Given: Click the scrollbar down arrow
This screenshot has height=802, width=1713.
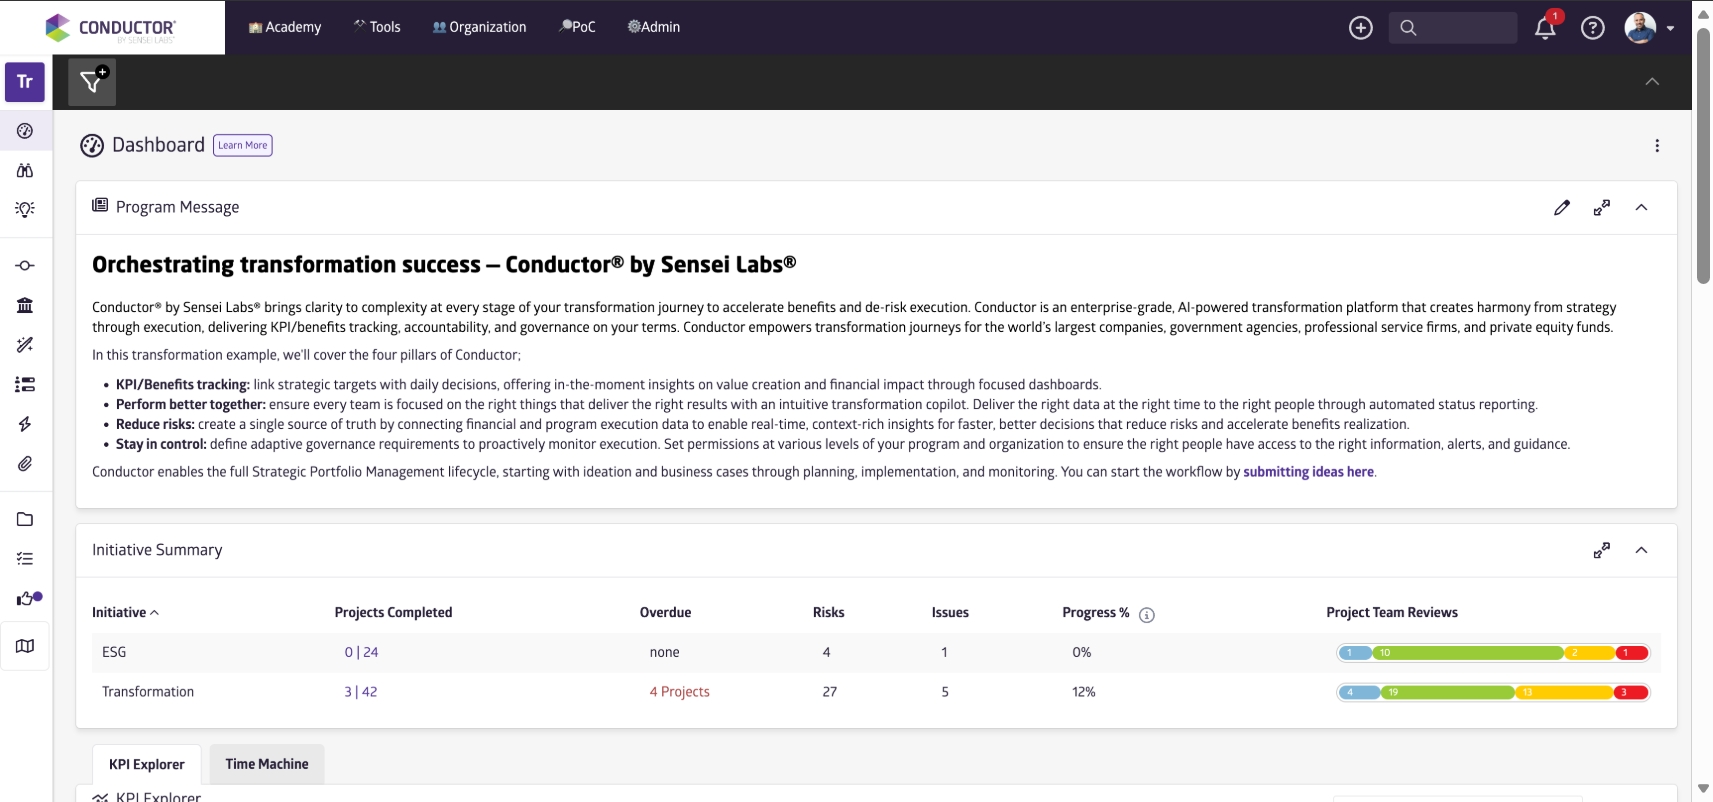Looking at the screenshot, I should click(x=1704, y=789).
